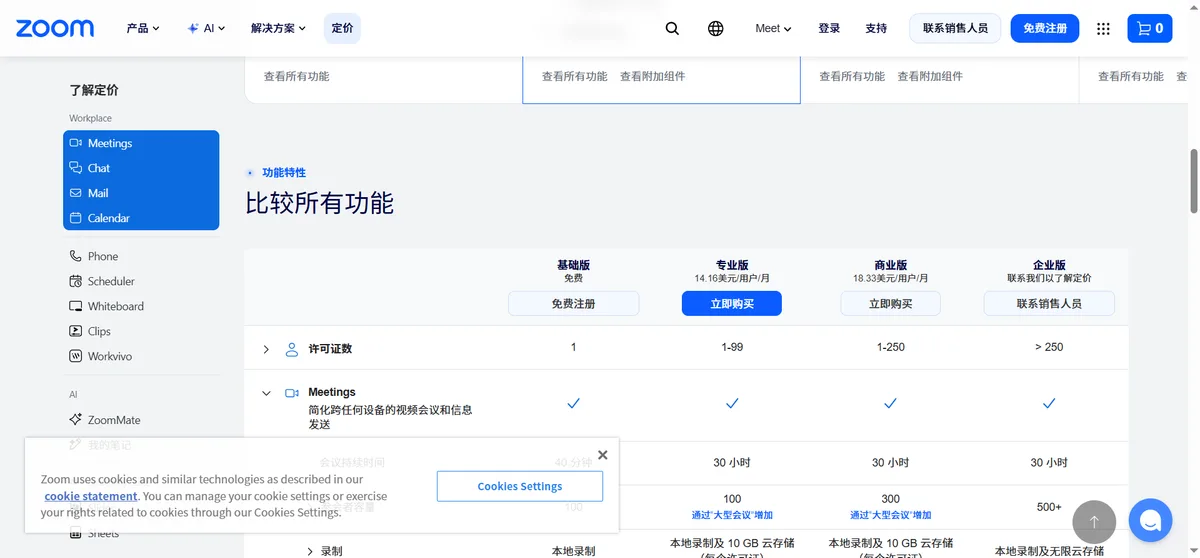This screenshot has height=558, width=1200.
Task: Select Chat in the sidebar
Action: (140, 168)
